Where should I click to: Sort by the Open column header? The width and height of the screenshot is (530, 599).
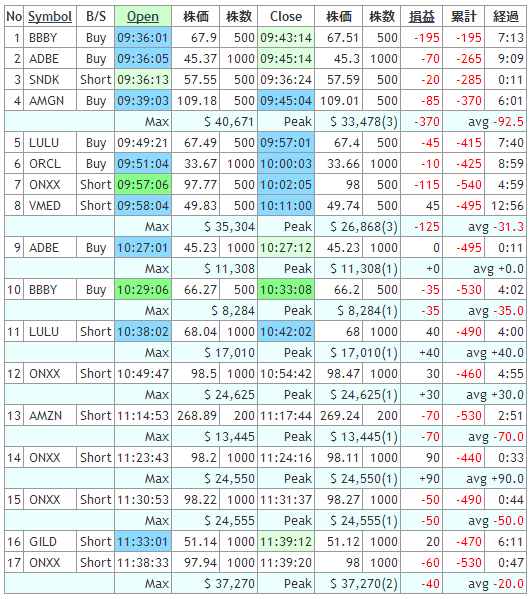(143, 16)
